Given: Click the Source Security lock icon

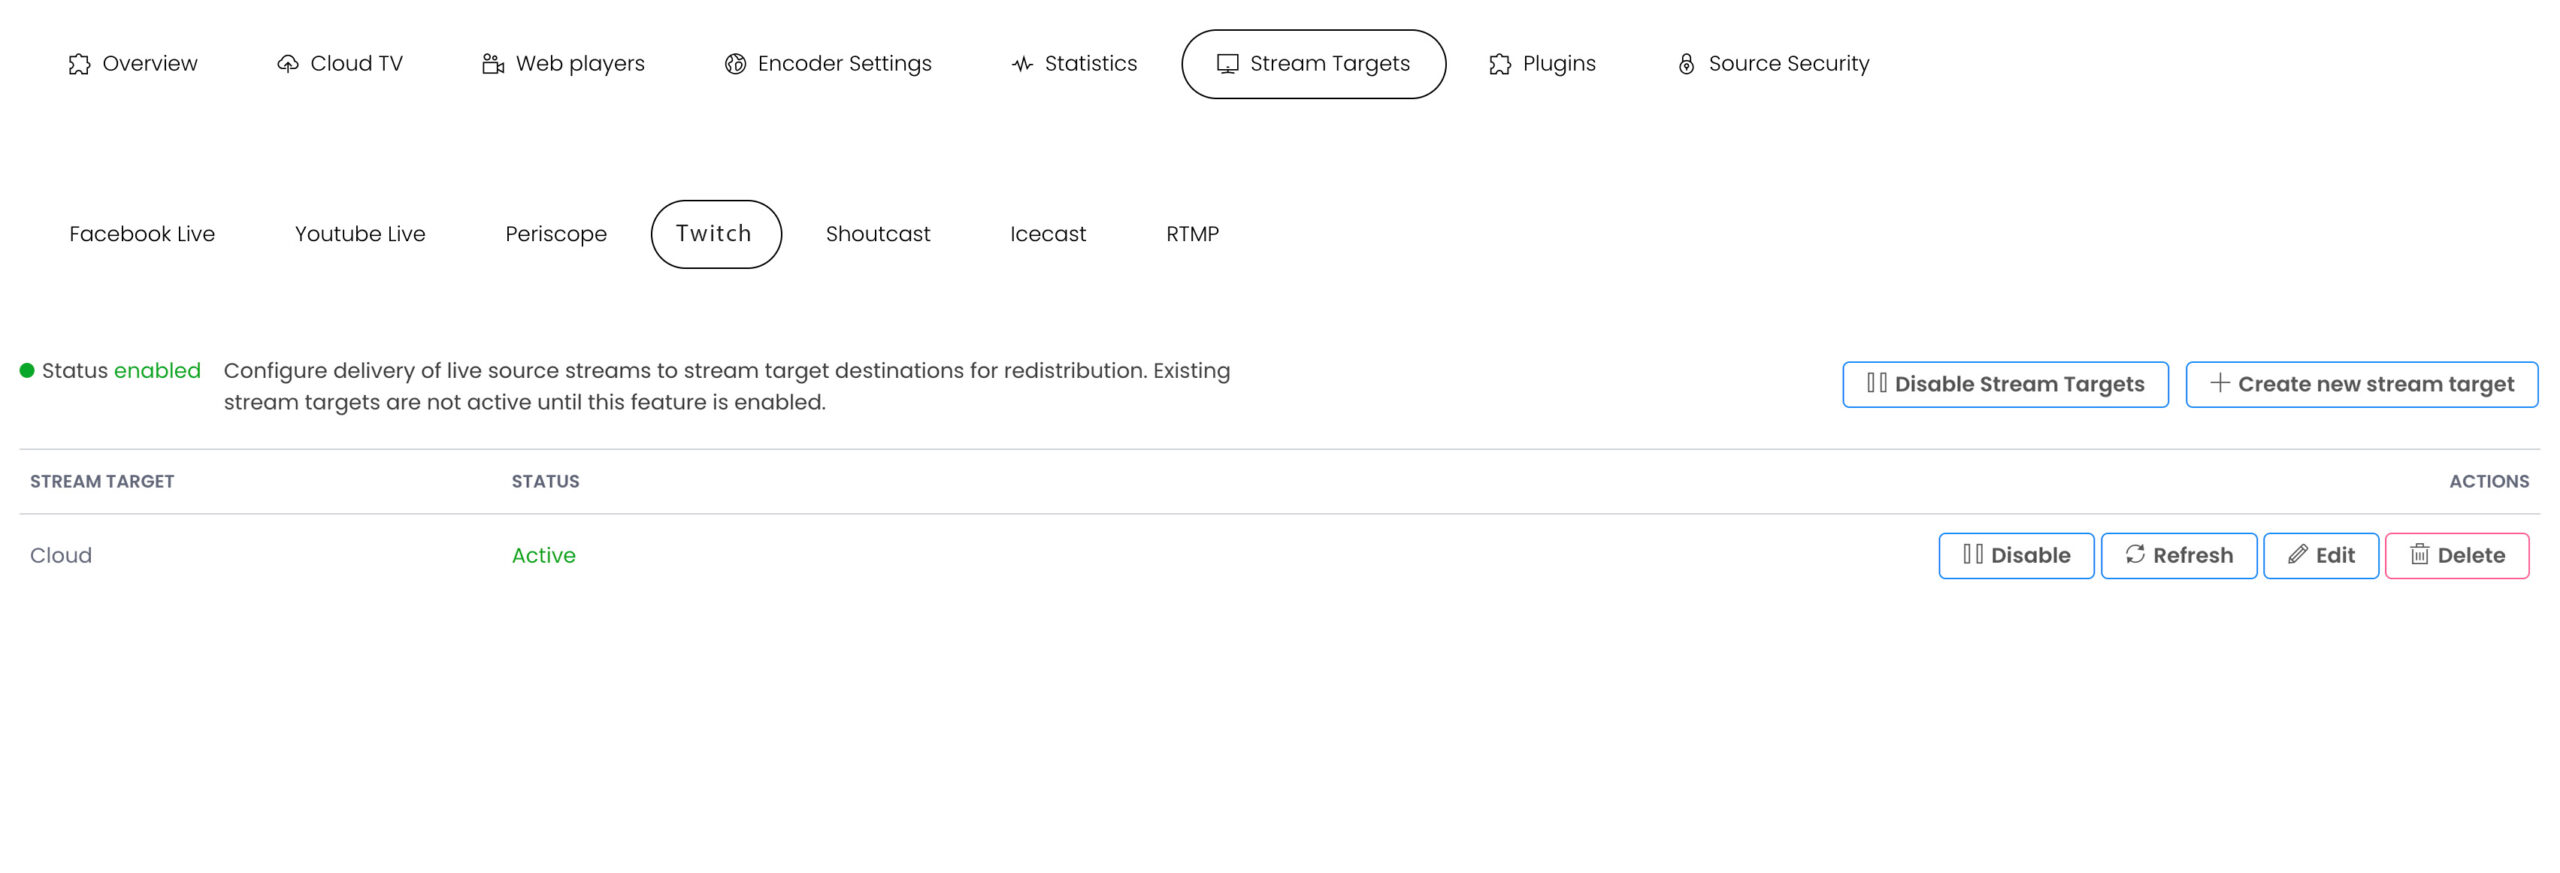Looking at the screenshot, I should tap(1686, 65).
